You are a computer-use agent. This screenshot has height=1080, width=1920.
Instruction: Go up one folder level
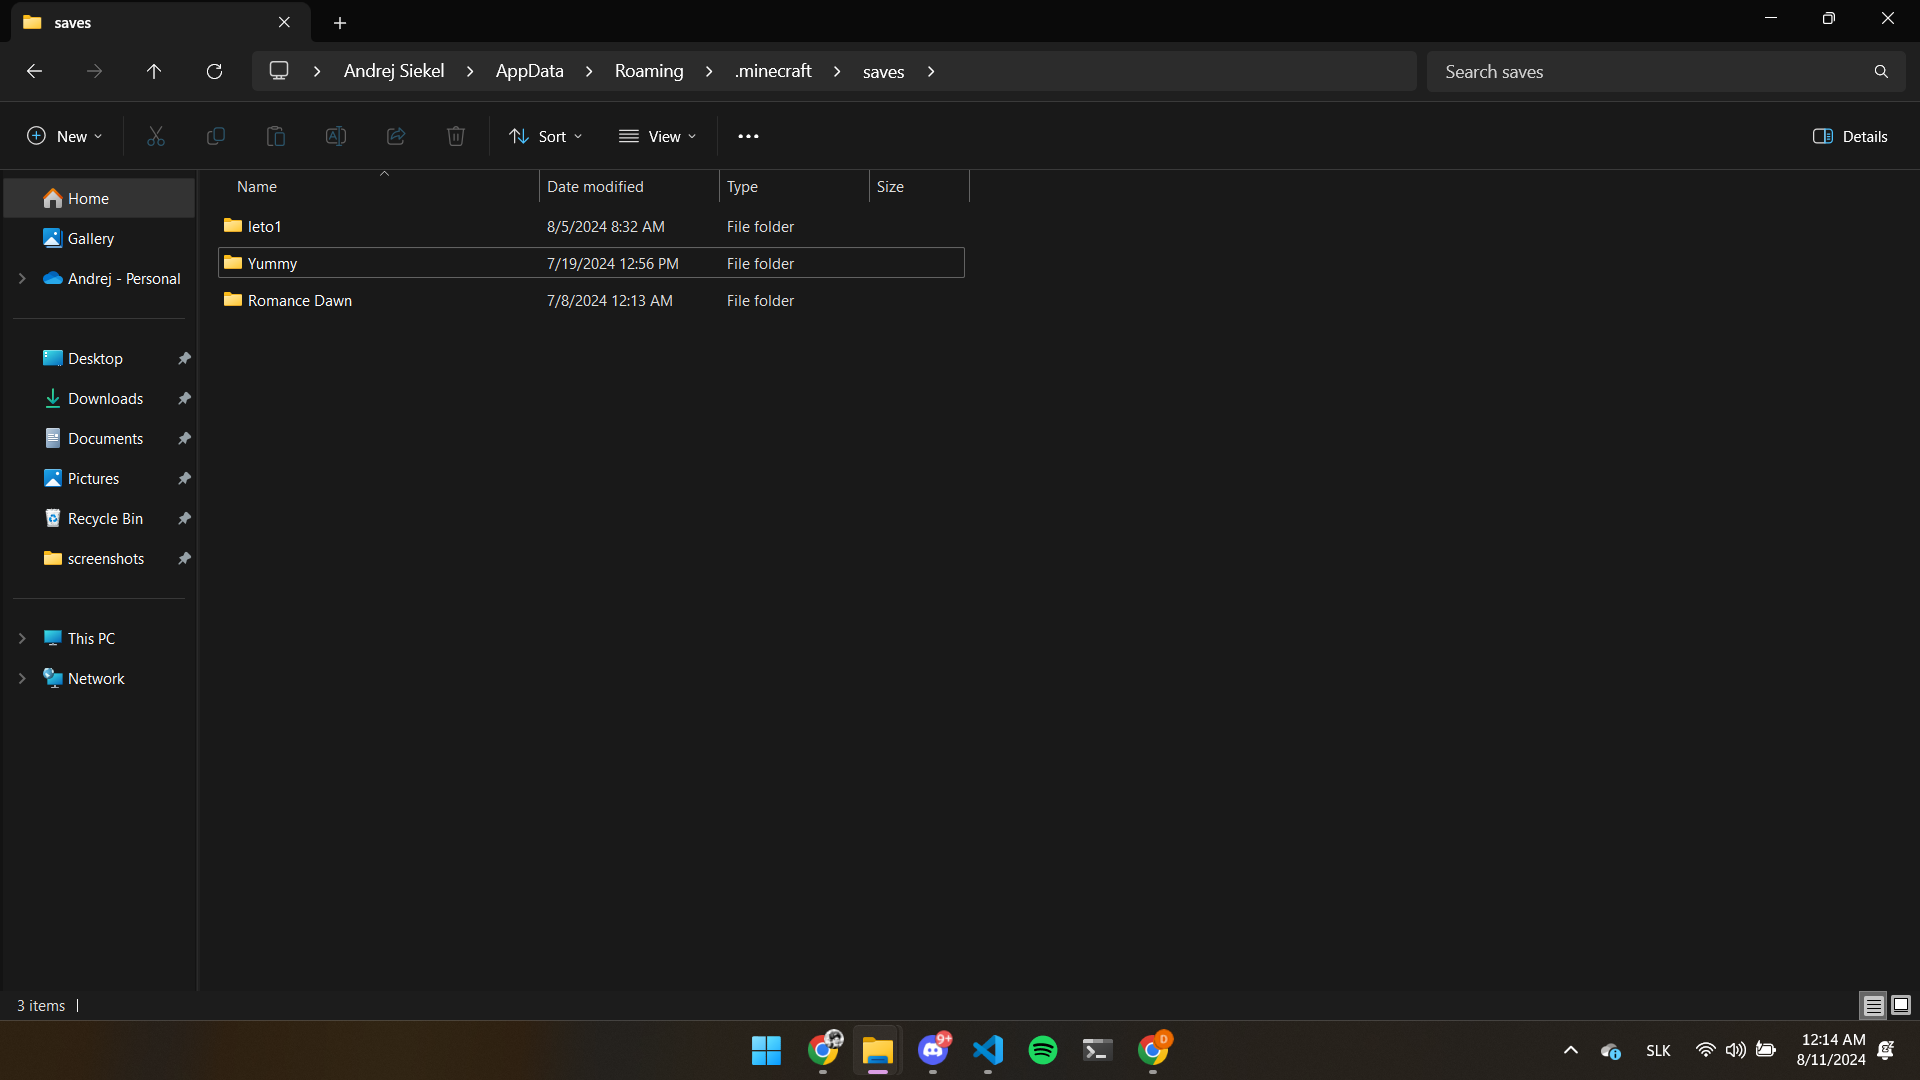click(x=154, y=71)
